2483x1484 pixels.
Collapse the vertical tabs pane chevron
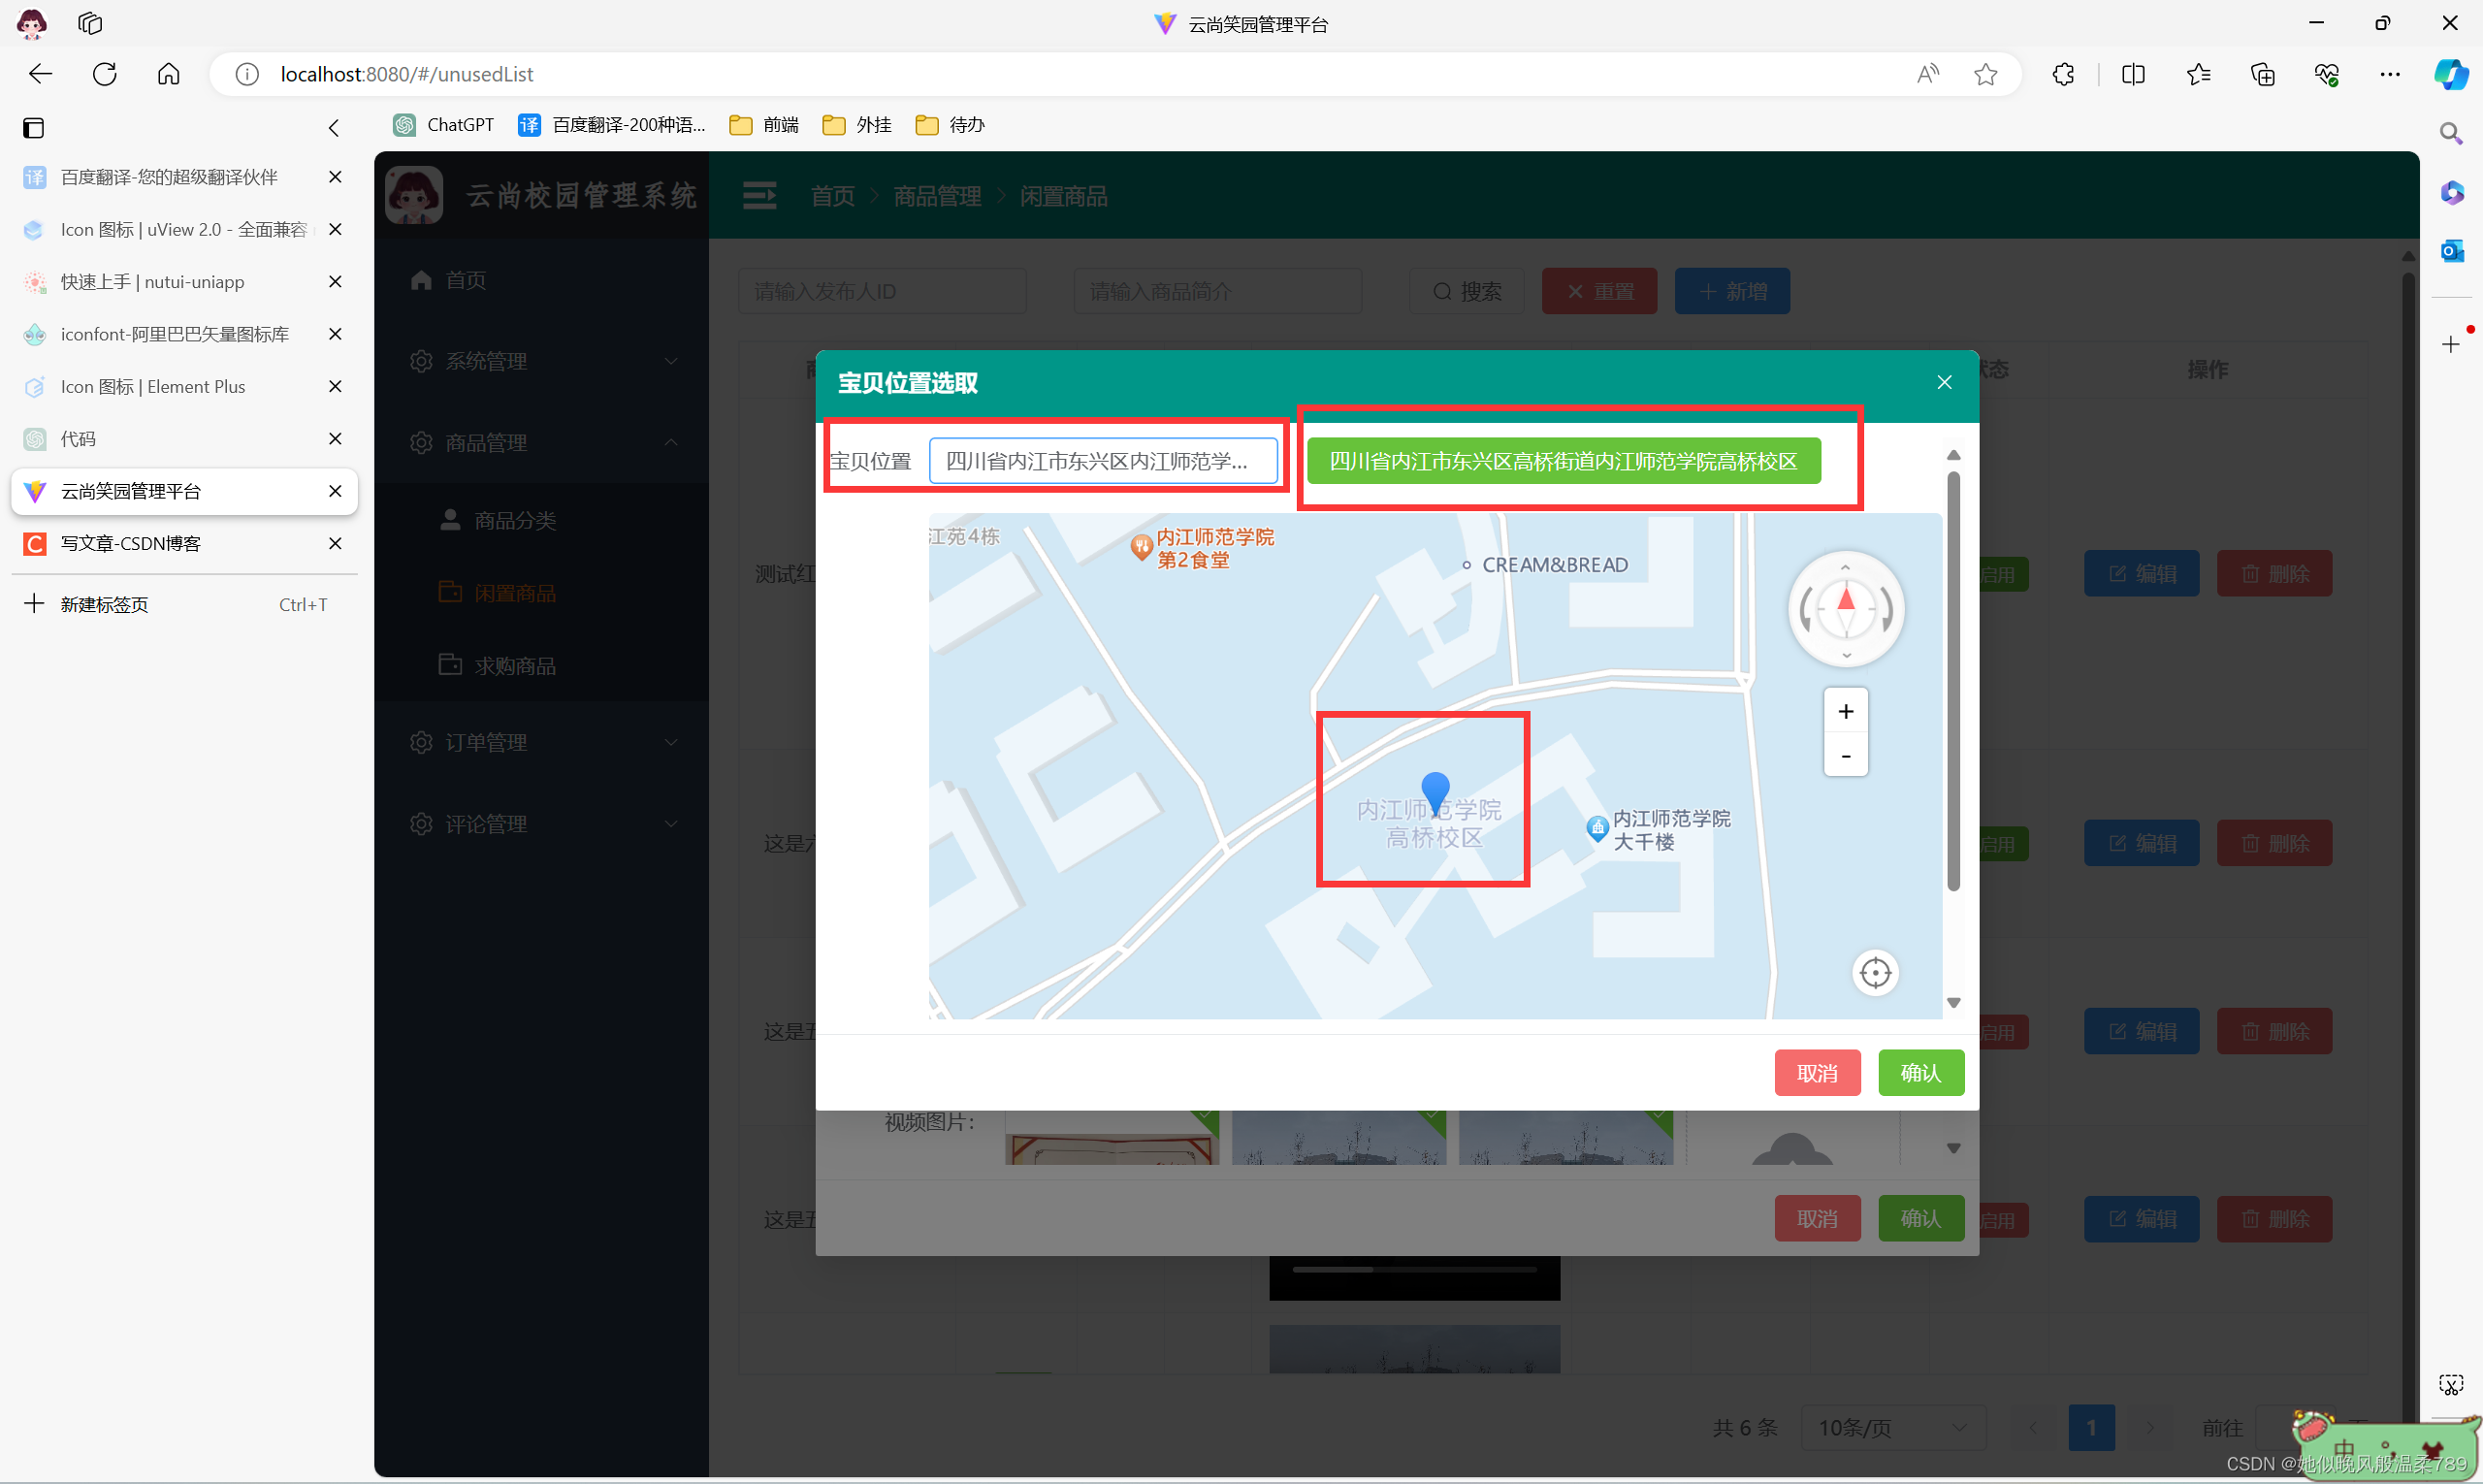(334, 128)
